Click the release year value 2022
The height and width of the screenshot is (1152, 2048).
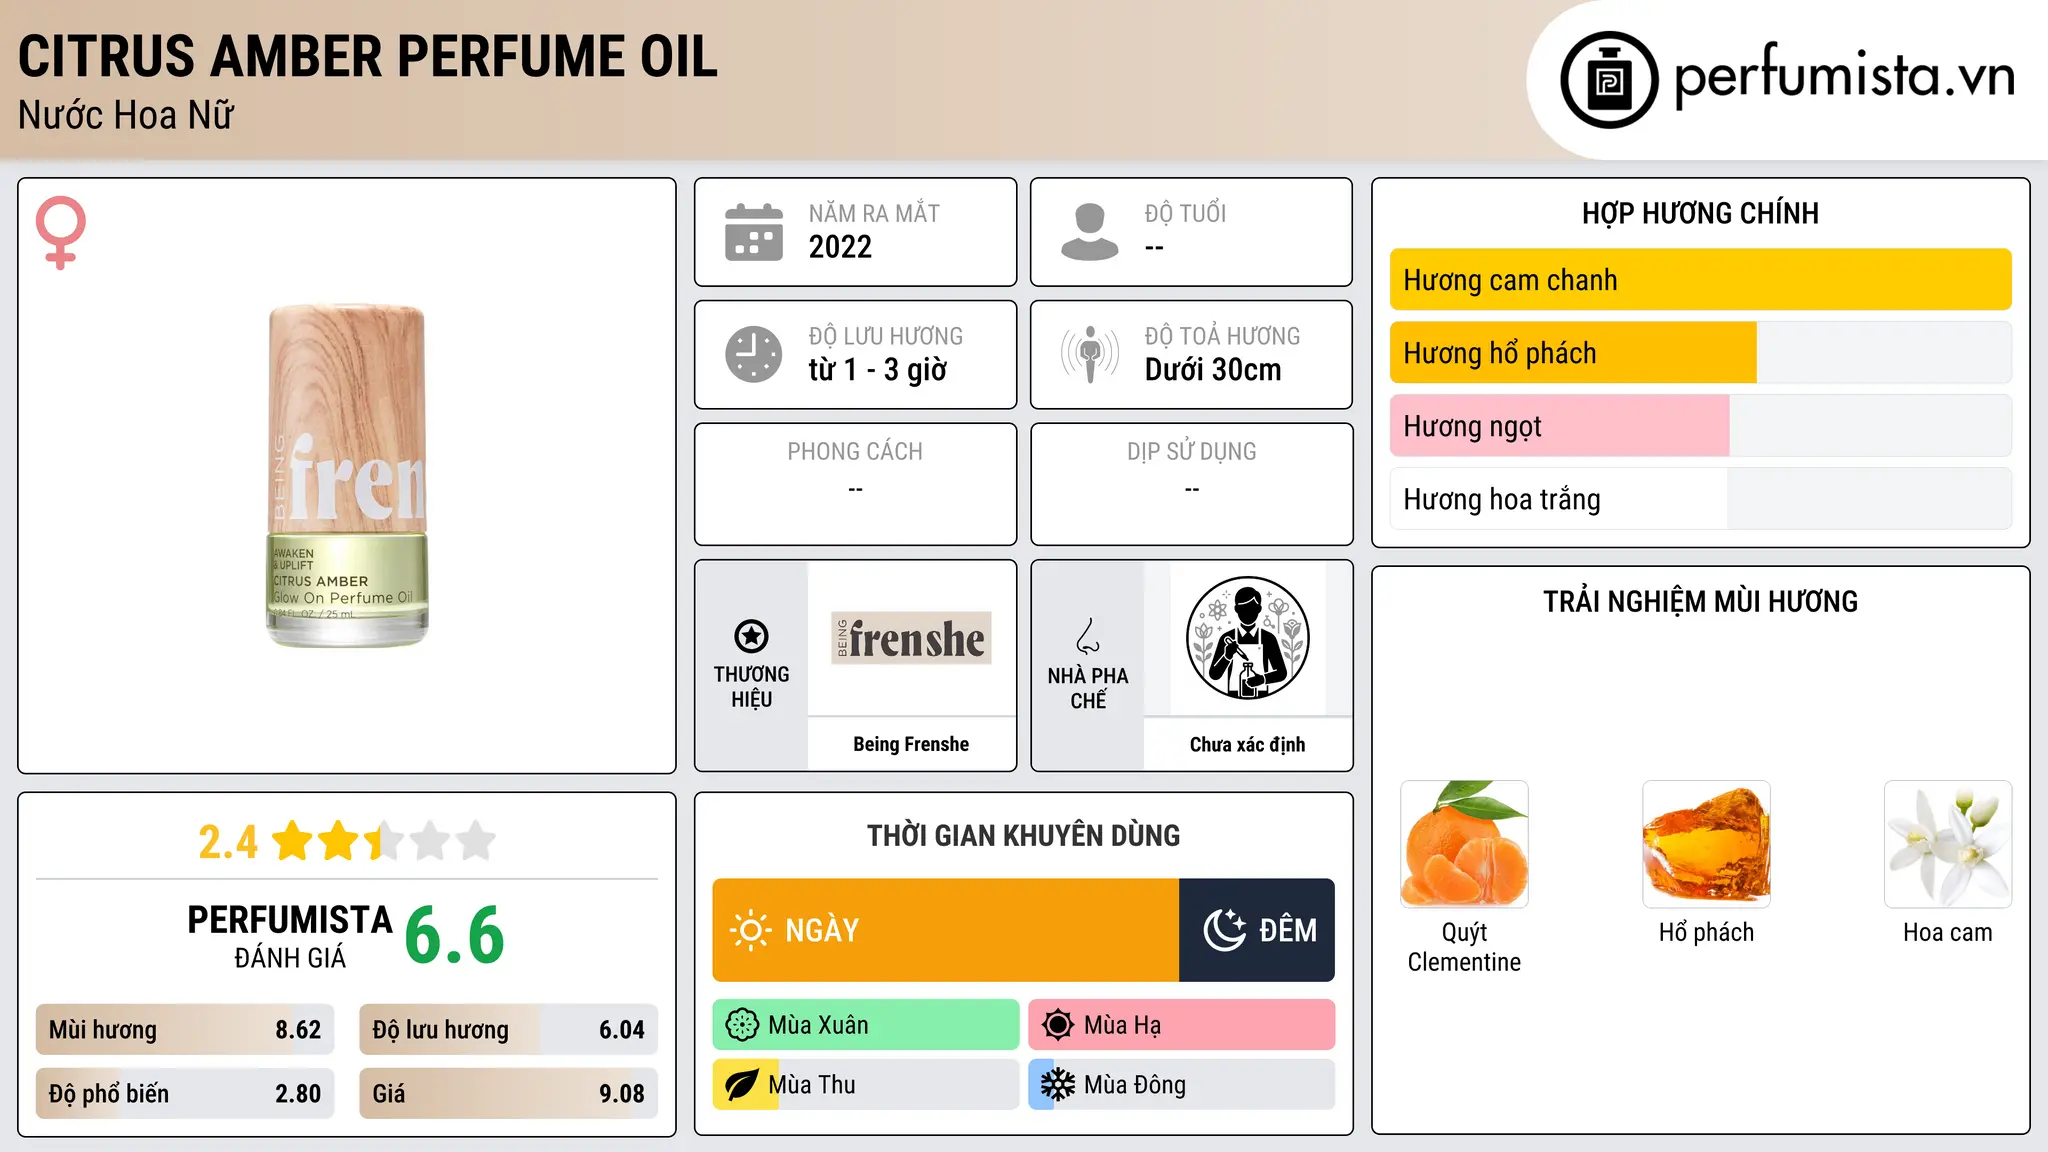[x=840, y=247]
